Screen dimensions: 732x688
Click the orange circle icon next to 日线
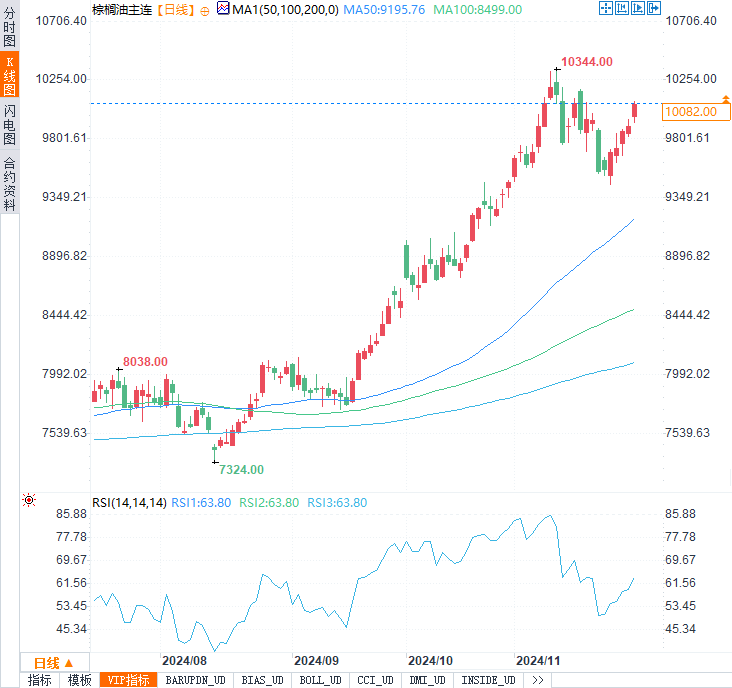[205, 9]
